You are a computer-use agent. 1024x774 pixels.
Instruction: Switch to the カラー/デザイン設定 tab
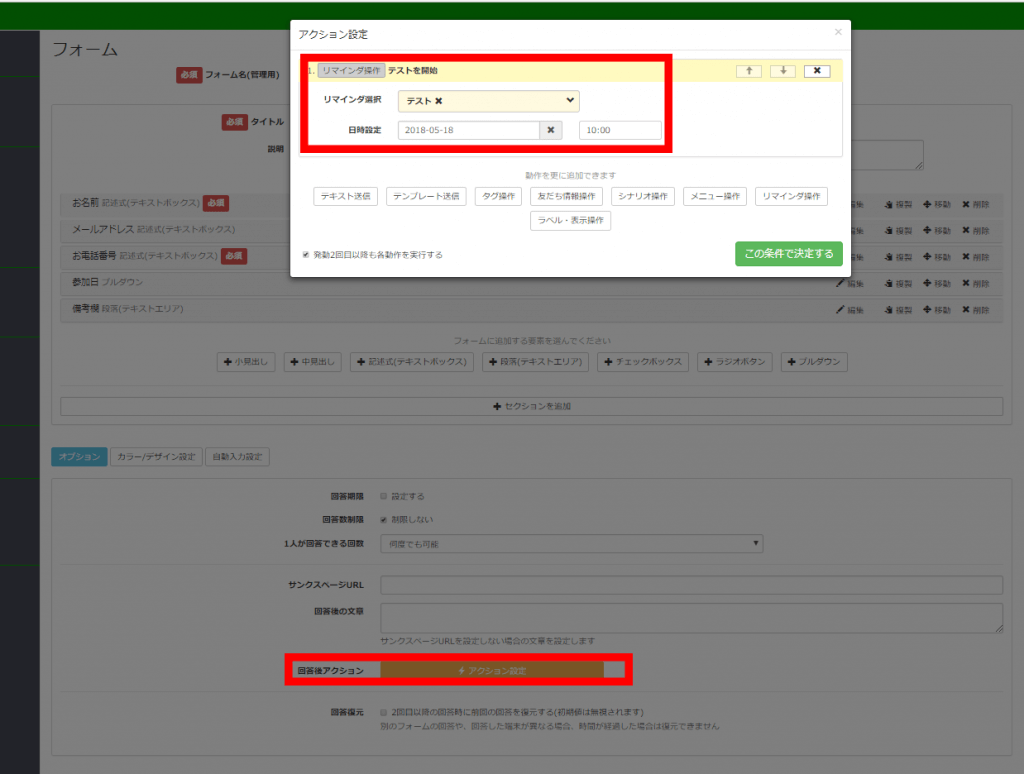(156, 457)
